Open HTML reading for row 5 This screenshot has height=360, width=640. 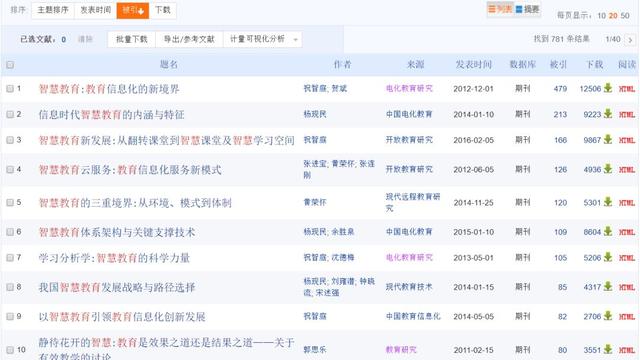tap(627, 202)
